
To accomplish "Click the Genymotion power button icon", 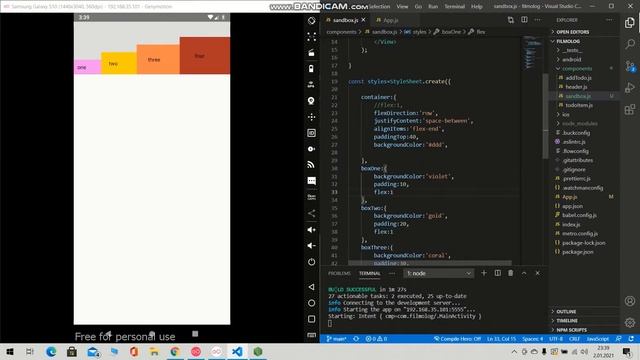I will point(311,262).
